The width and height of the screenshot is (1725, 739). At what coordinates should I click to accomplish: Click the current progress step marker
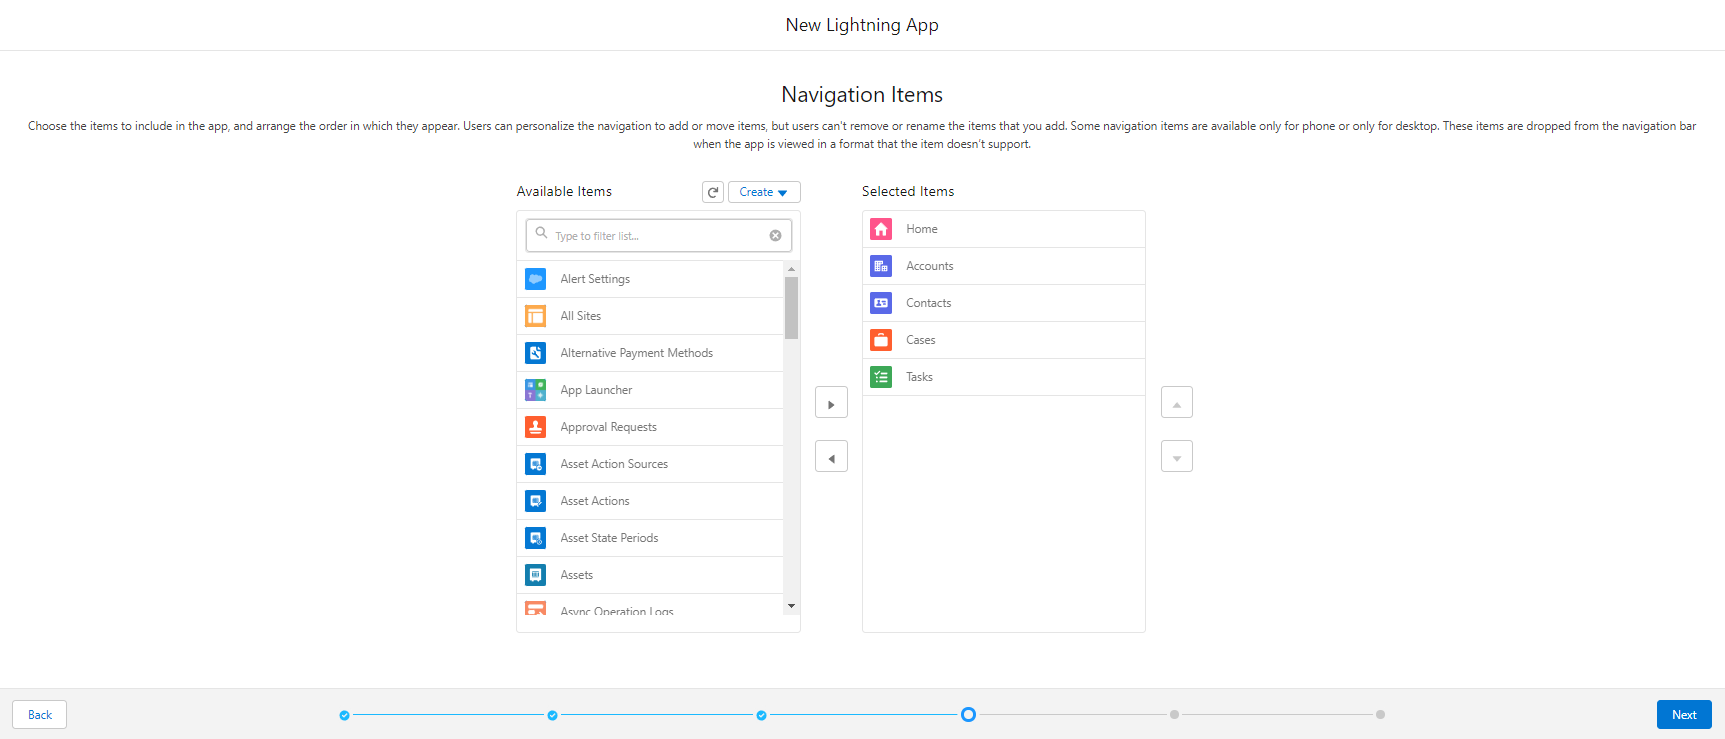click(968, 715)
